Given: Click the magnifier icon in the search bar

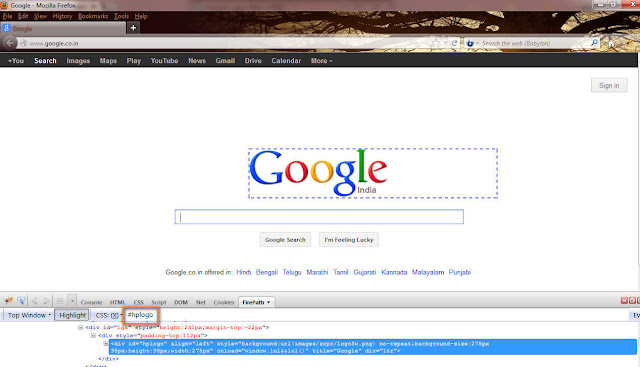Looking at the screenshot, I should [594, 43].
